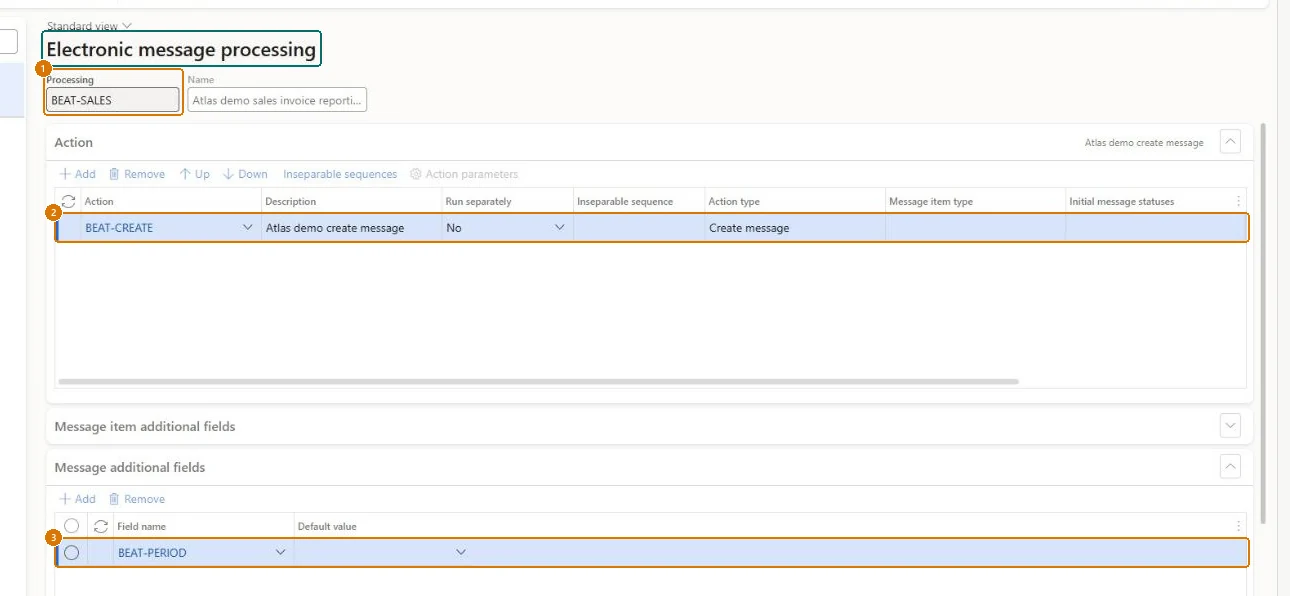Image resolution: width=1290 pixels, height=596 pixels.
Task: Remove the selected action
Action: [x=137, y=174]
